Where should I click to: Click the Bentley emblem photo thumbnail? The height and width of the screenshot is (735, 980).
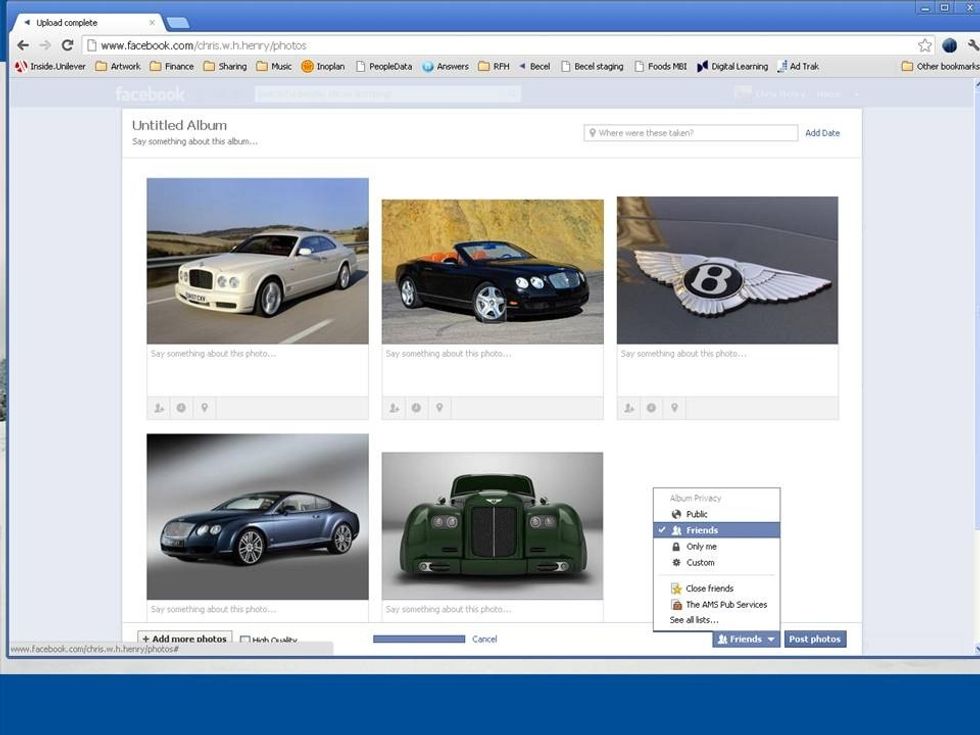(728, 270)
